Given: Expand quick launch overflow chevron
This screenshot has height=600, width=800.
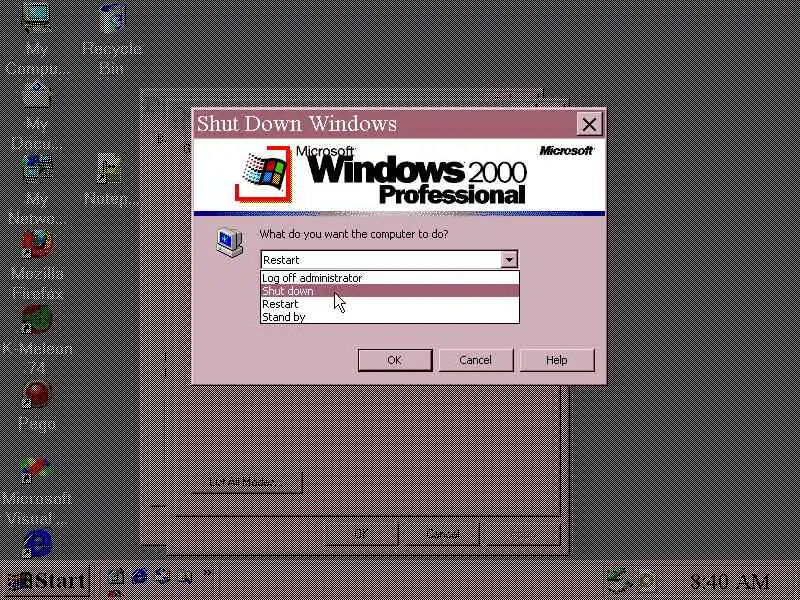Looking at the screenshot, I should pyautogui.click(x=208, y=573).
